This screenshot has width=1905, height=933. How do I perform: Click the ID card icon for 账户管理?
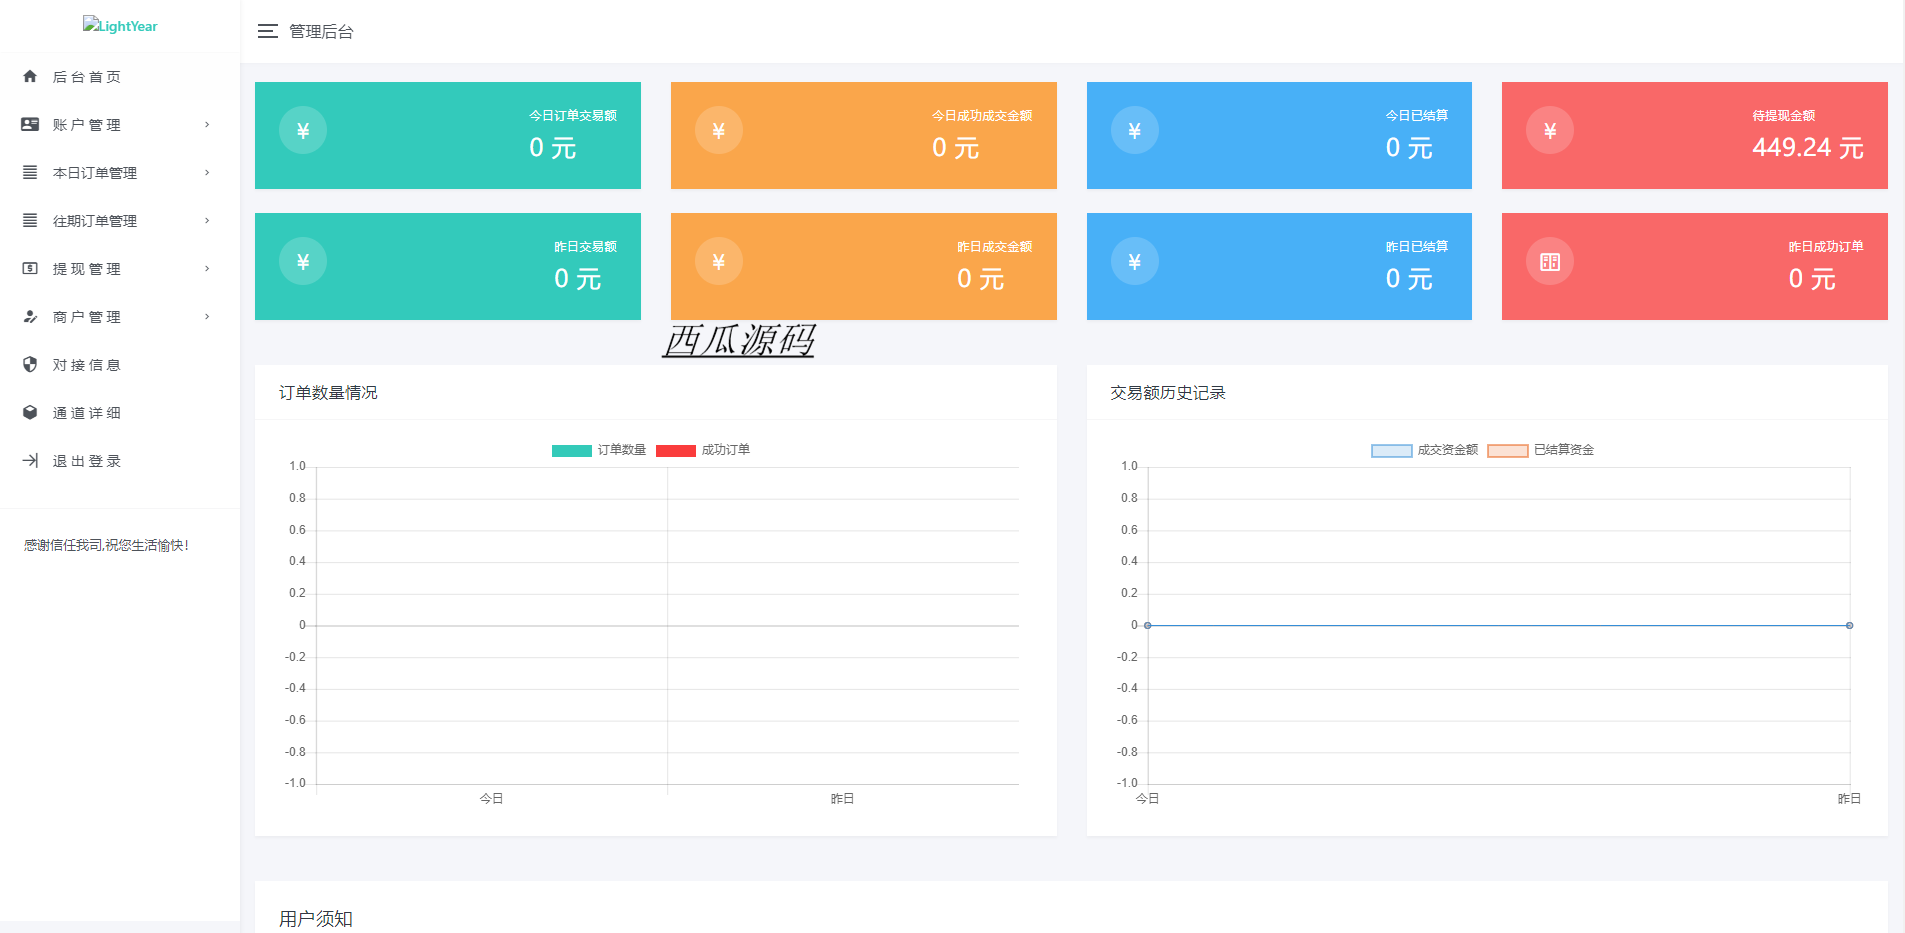[30, 124]
